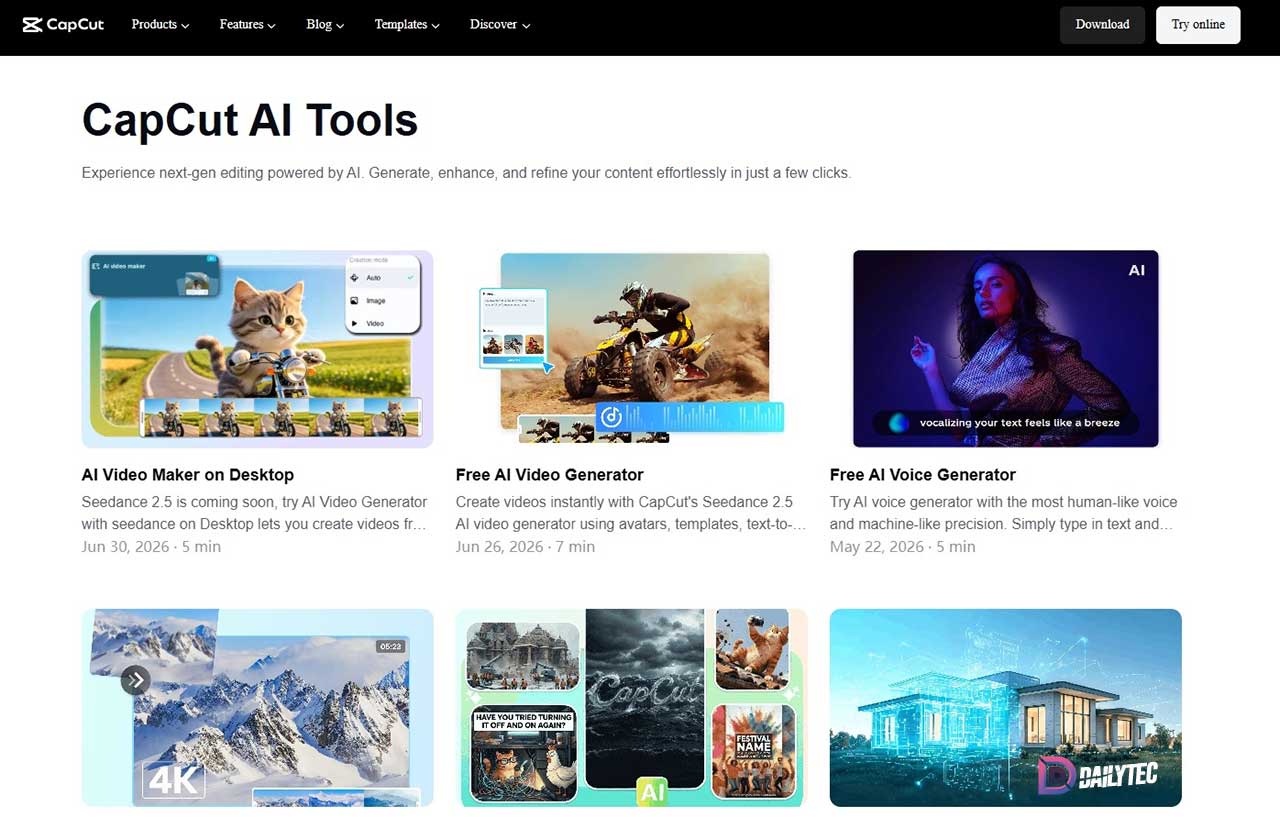Click the CapCut logo in header
Image resolution: width=1280 pixels, height=817 pixels.
(63, 25)
